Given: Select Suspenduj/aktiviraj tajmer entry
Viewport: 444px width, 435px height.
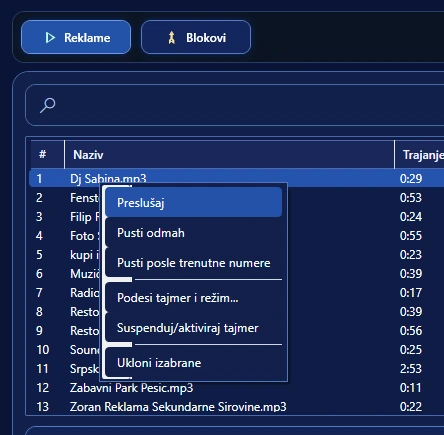Looking at the screenshot, I should [194, 328].
